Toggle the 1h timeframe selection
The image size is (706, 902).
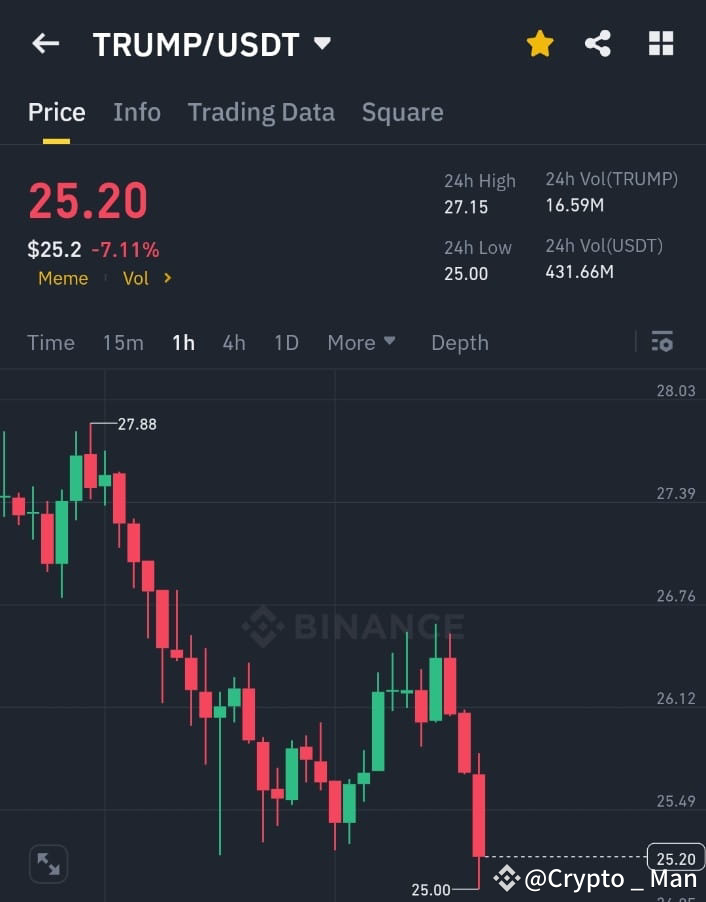tap(183, 342)
